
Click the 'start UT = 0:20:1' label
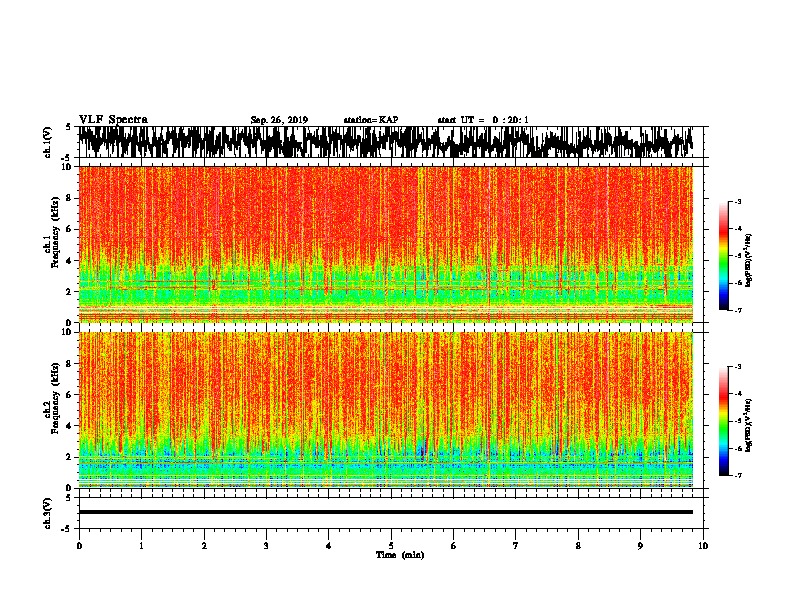(483, 120)
